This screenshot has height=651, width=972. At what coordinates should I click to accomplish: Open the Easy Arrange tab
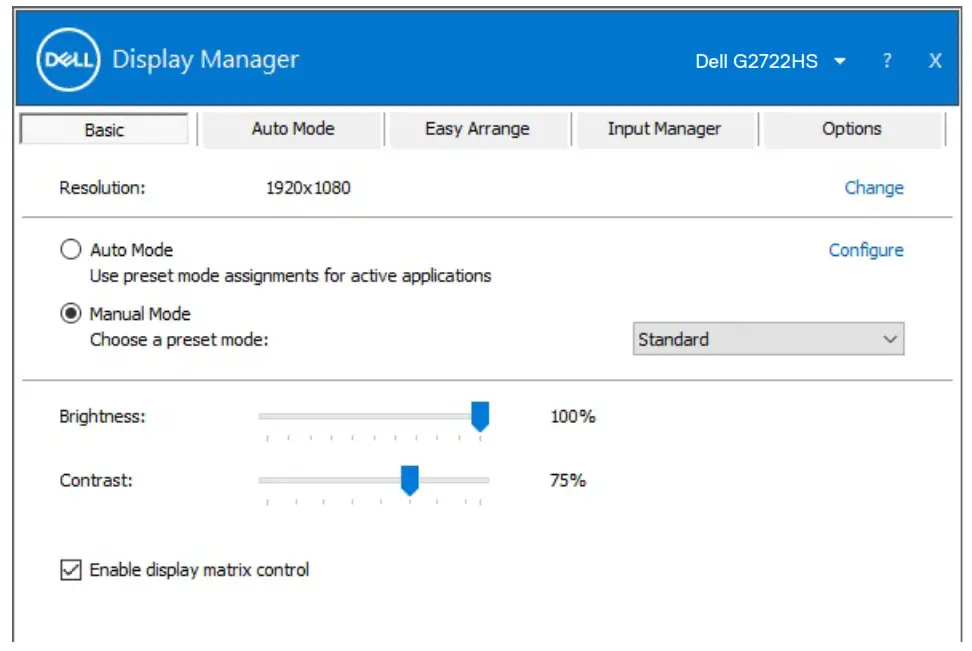(477, 128)
